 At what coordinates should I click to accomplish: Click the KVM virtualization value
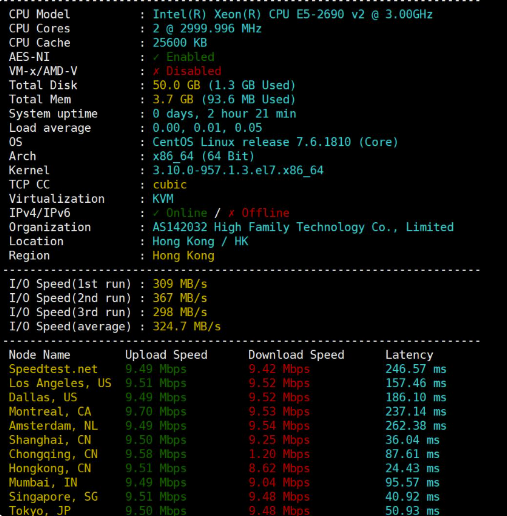click(x=163, y=199)
